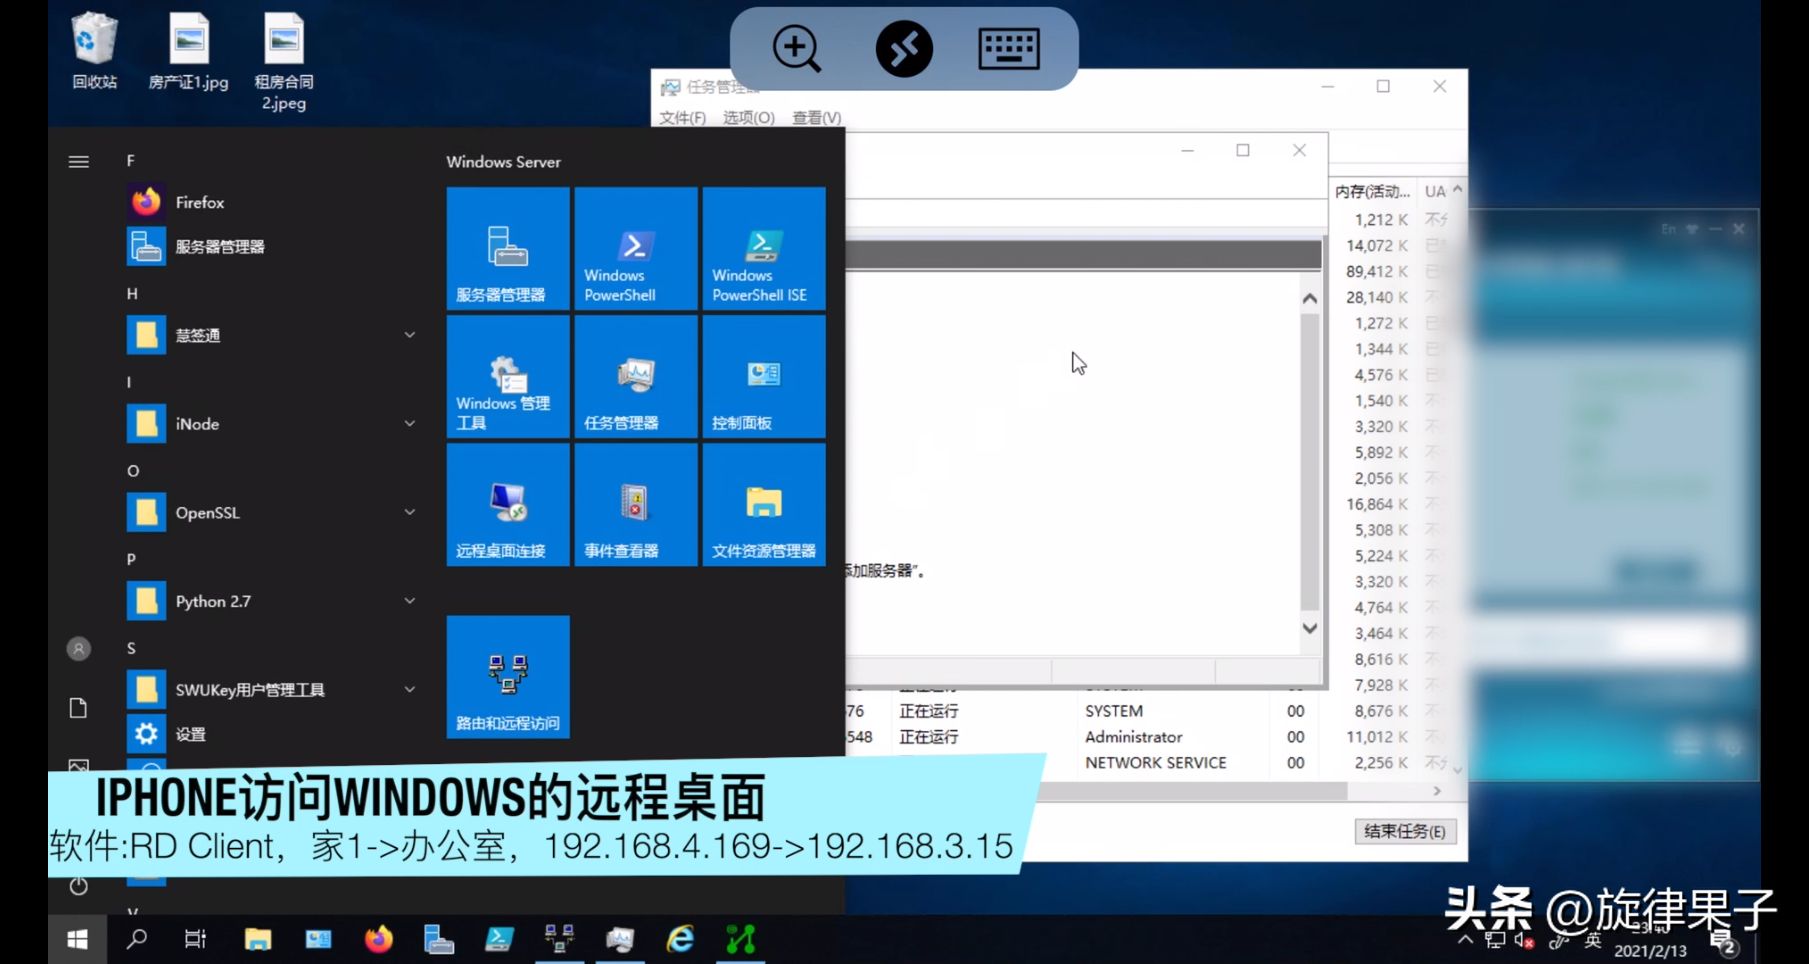Open 设置 from the app list
The image size is (1809, 964).
(x=270, y=734)
